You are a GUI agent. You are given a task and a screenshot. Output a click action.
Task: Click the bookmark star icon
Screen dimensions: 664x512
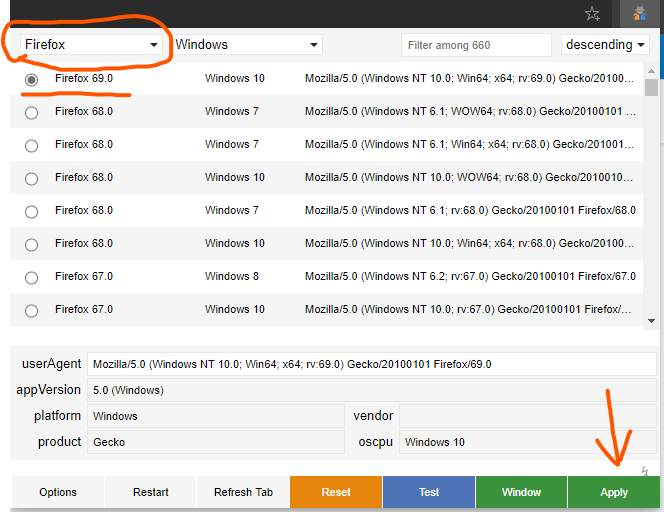coord(592,14)
